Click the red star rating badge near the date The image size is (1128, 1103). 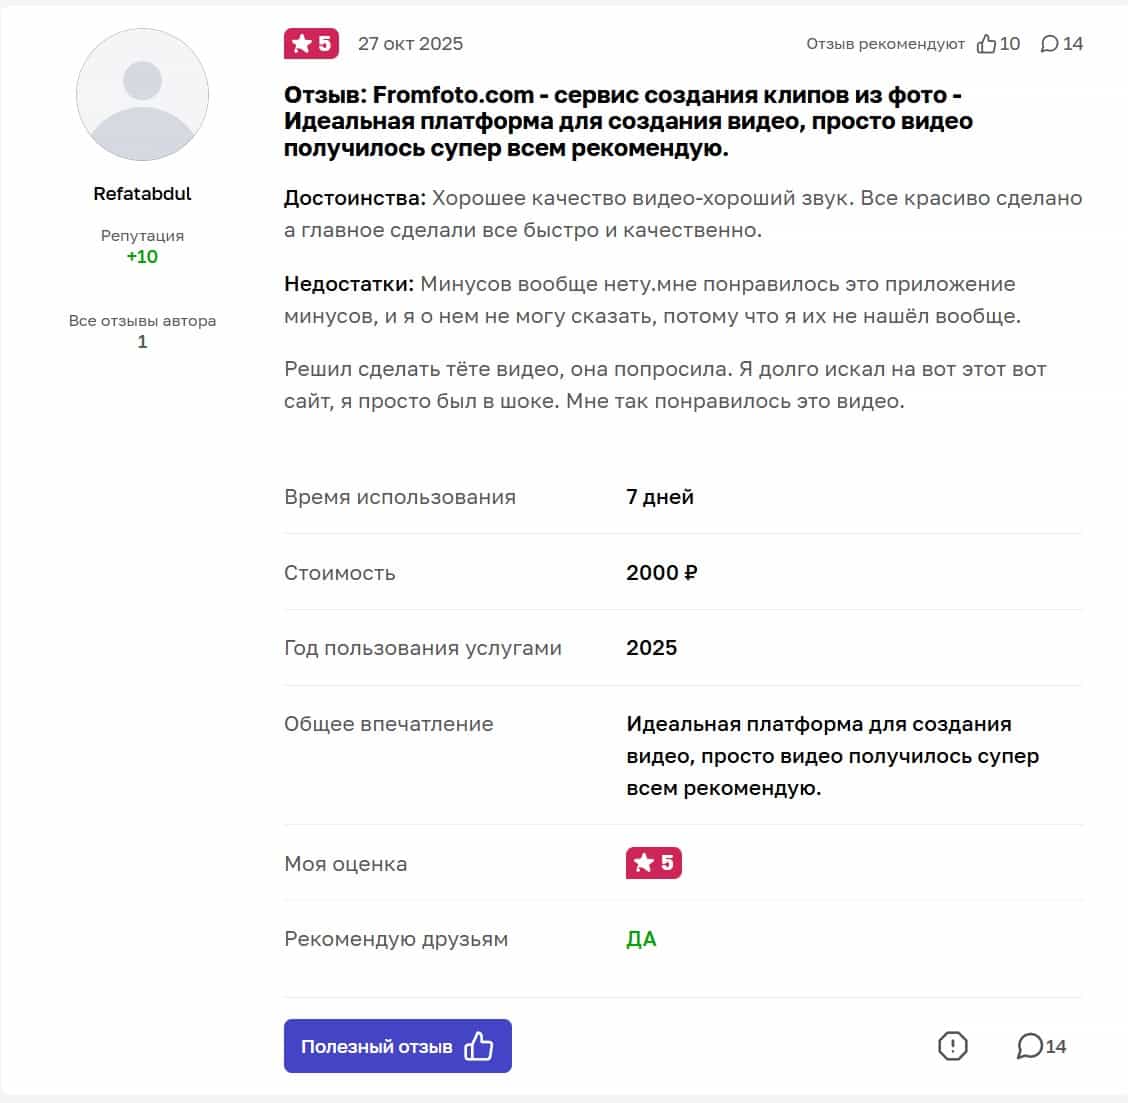(x=310, y=43)
